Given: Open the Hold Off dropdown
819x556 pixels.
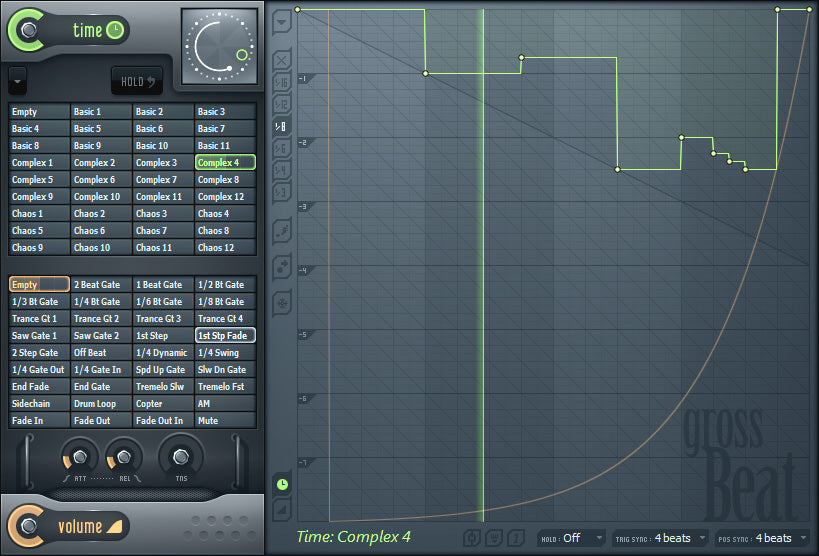Looking at the screenshot, I should [572, 538].
